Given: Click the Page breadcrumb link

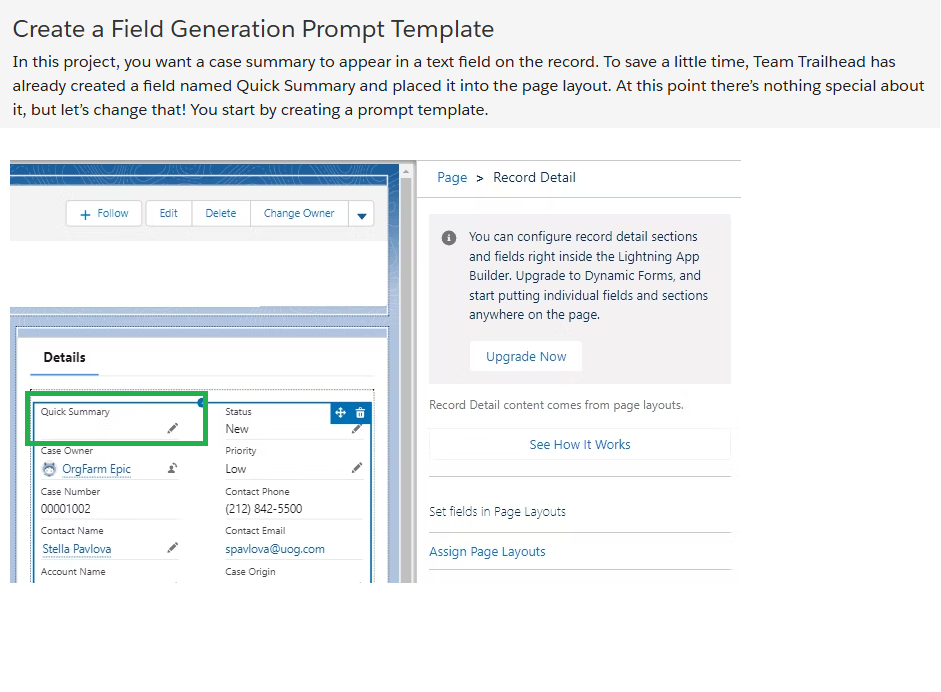Looking at the screenshot, I should click(452, 178).
